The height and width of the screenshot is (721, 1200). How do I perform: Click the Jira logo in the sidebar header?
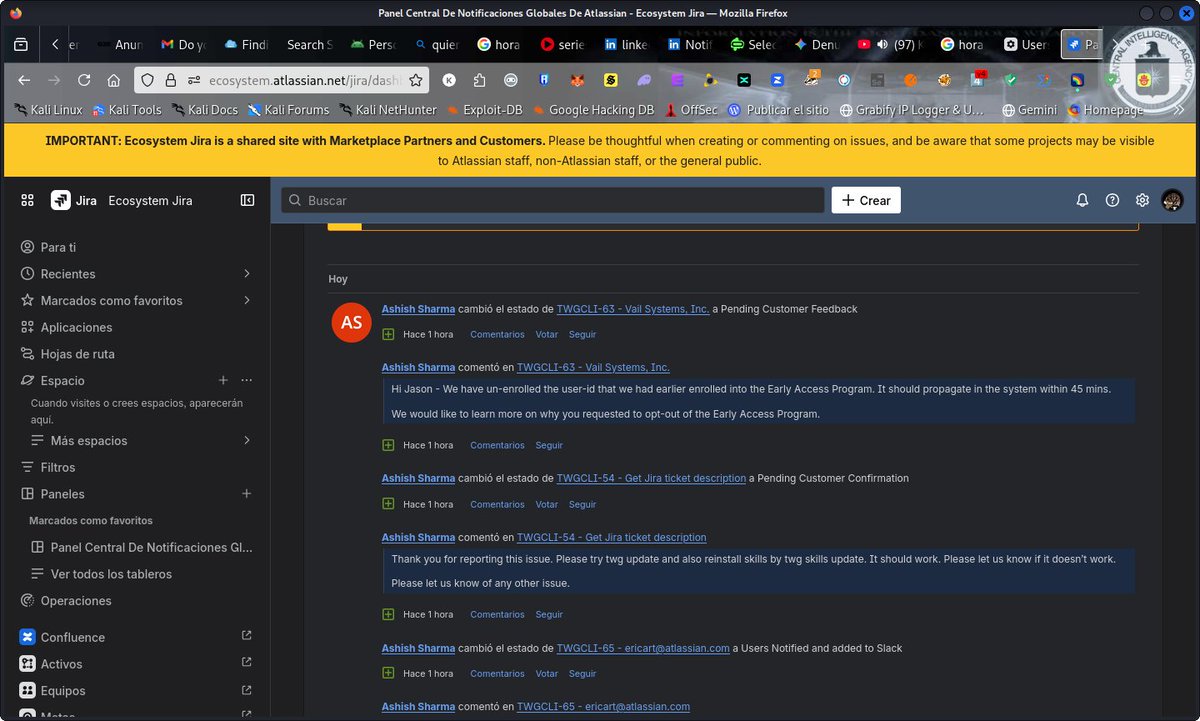61,200
